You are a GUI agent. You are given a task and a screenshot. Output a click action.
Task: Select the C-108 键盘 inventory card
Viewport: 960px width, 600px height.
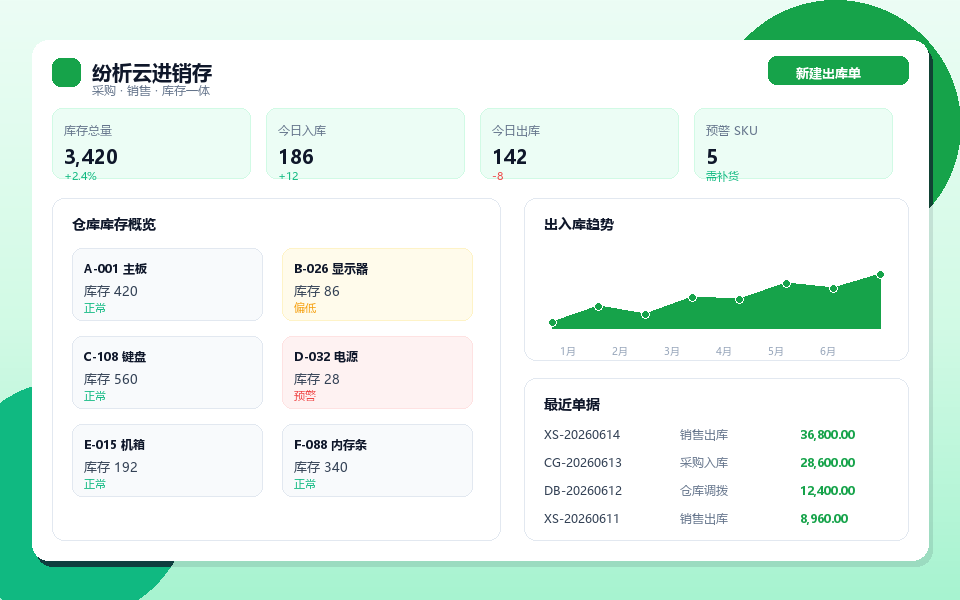coord(167,373)
